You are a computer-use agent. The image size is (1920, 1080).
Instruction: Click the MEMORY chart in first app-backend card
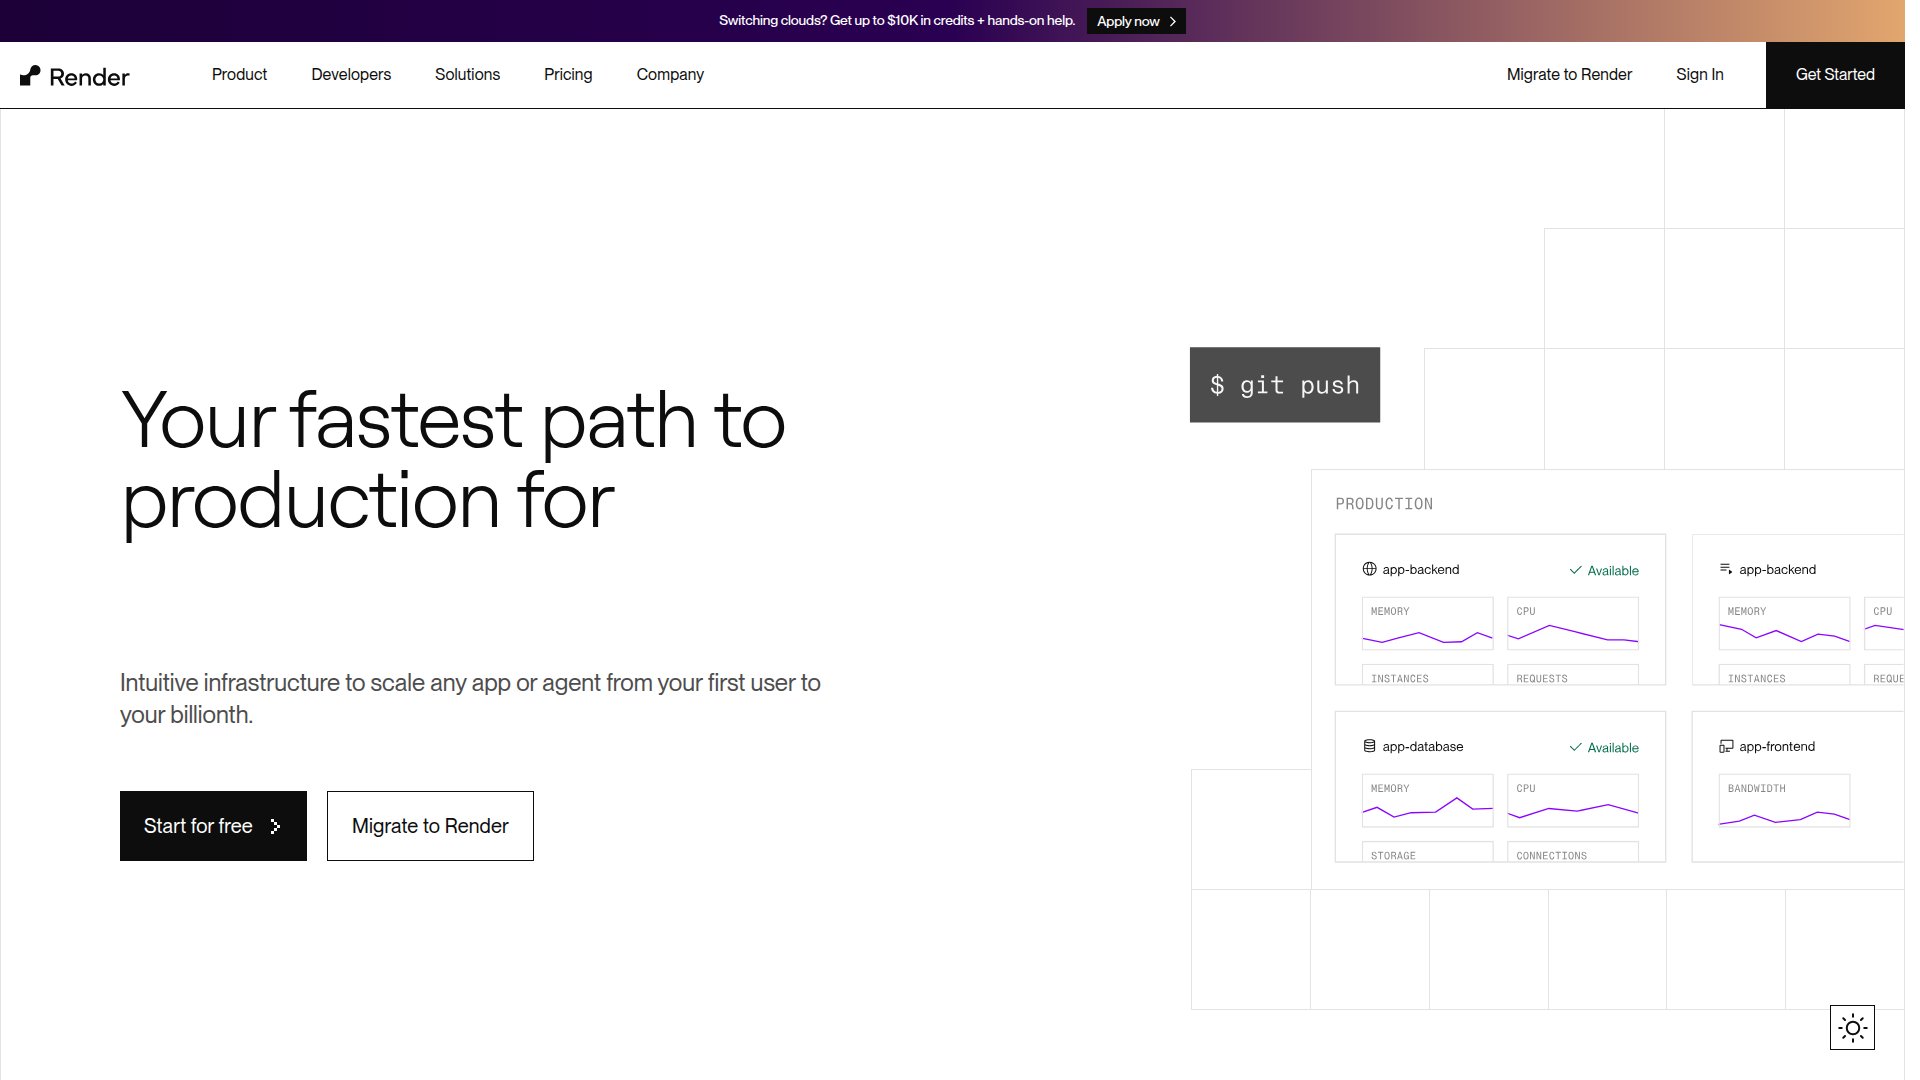[x=1427, y=623]
